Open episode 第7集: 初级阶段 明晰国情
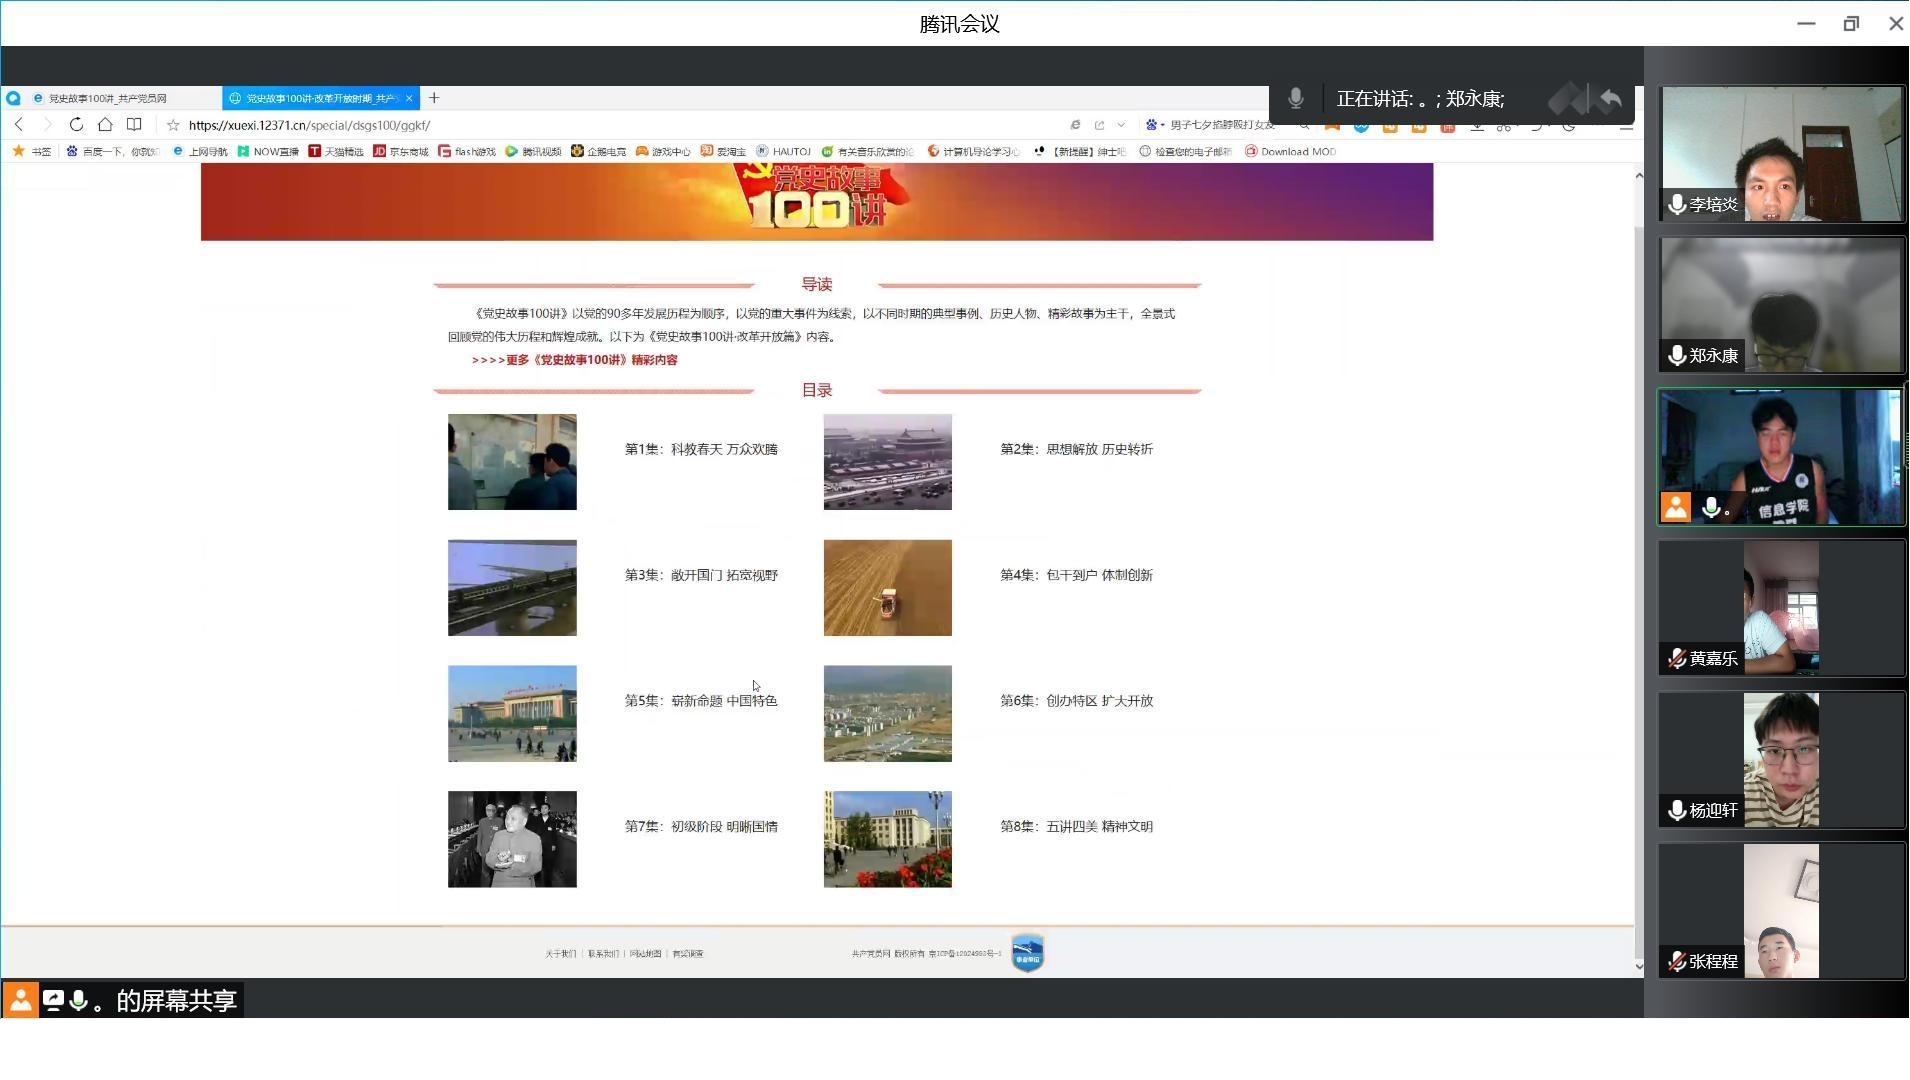The width and height of the screenshot is (1910, 1080). click(701, 827)
